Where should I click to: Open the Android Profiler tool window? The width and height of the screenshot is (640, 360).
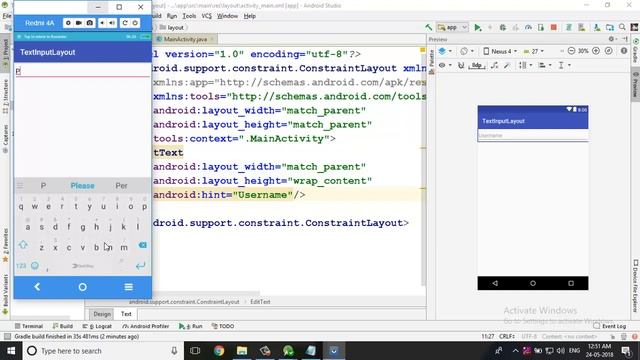click(x=146, y=326)
